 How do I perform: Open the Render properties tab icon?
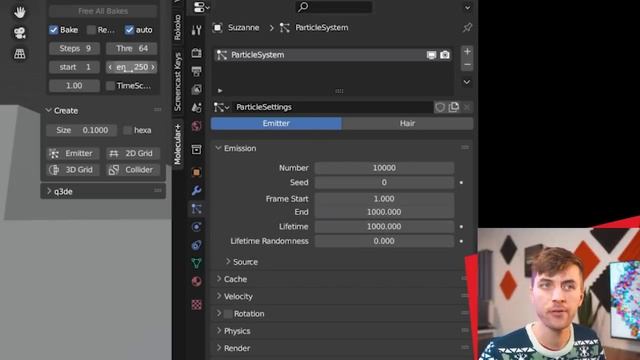coord(196,53)
